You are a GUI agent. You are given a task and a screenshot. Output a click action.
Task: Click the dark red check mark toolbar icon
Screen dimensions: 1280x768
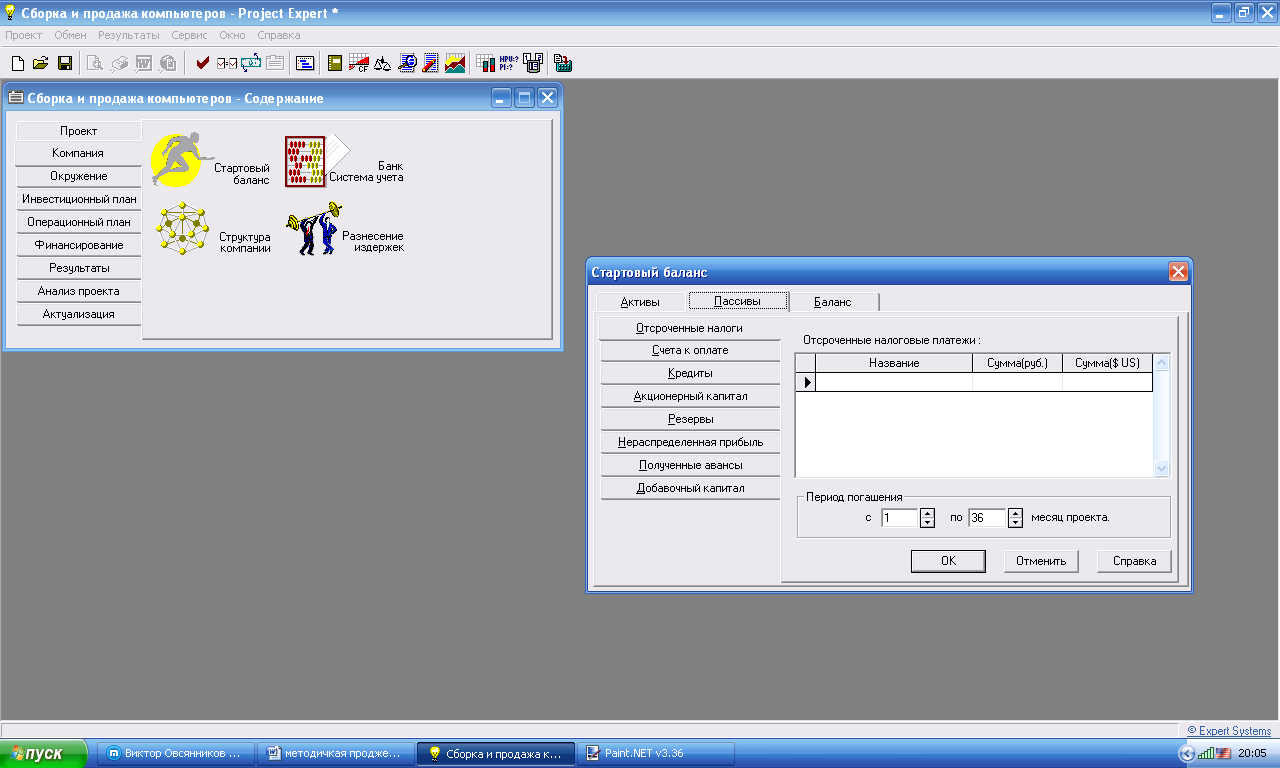coord(203,63)
